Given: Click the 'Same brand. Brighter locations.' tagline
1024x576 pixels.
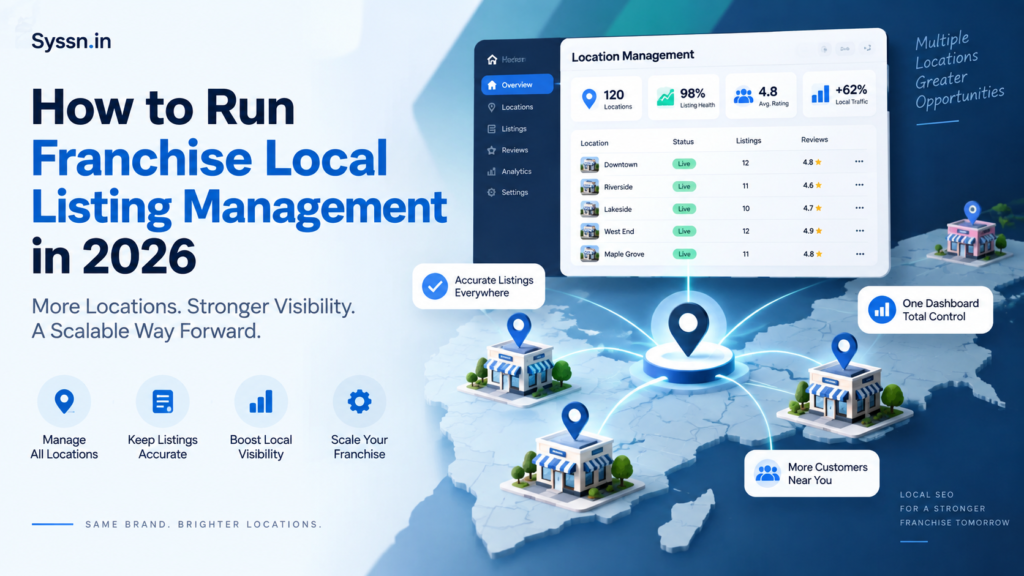Looking at the screenshot, I should 203,524.
